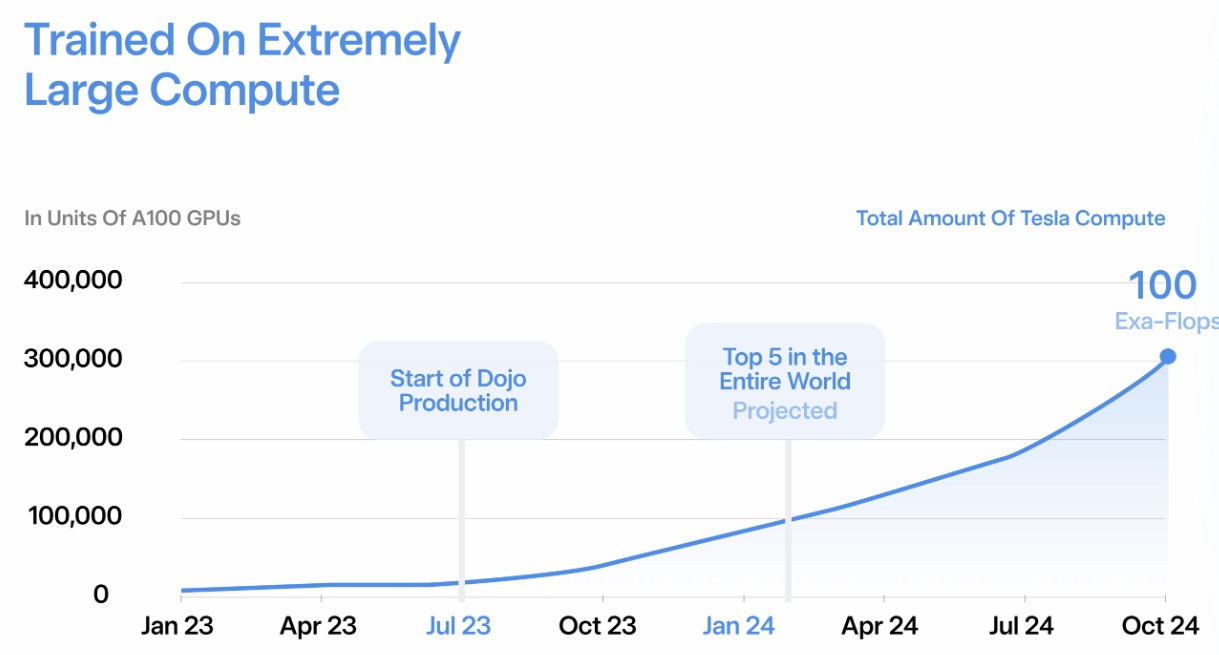
Task: Click the "Total Amount Of Tesla Compute" legend
Action: [x=1010, y=218]
